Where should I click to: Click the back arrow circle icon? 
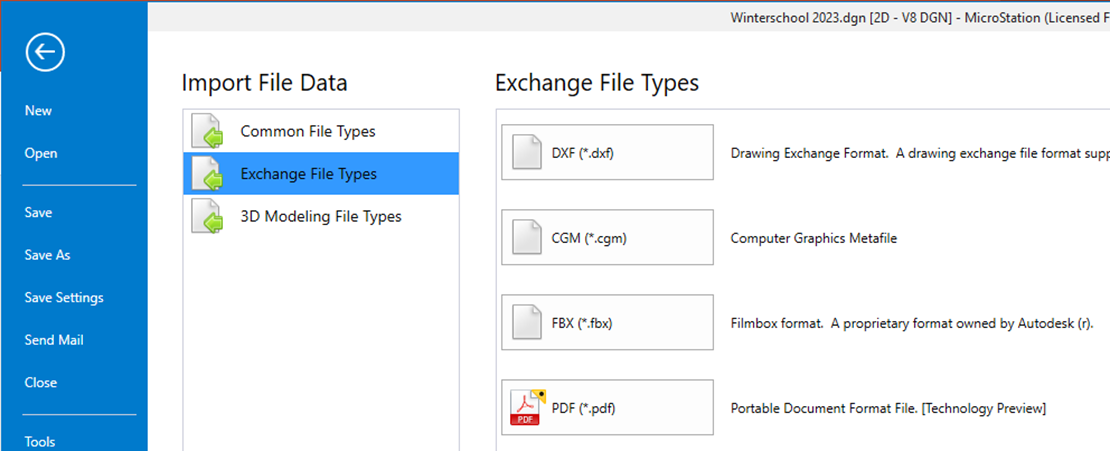[45, 53]
